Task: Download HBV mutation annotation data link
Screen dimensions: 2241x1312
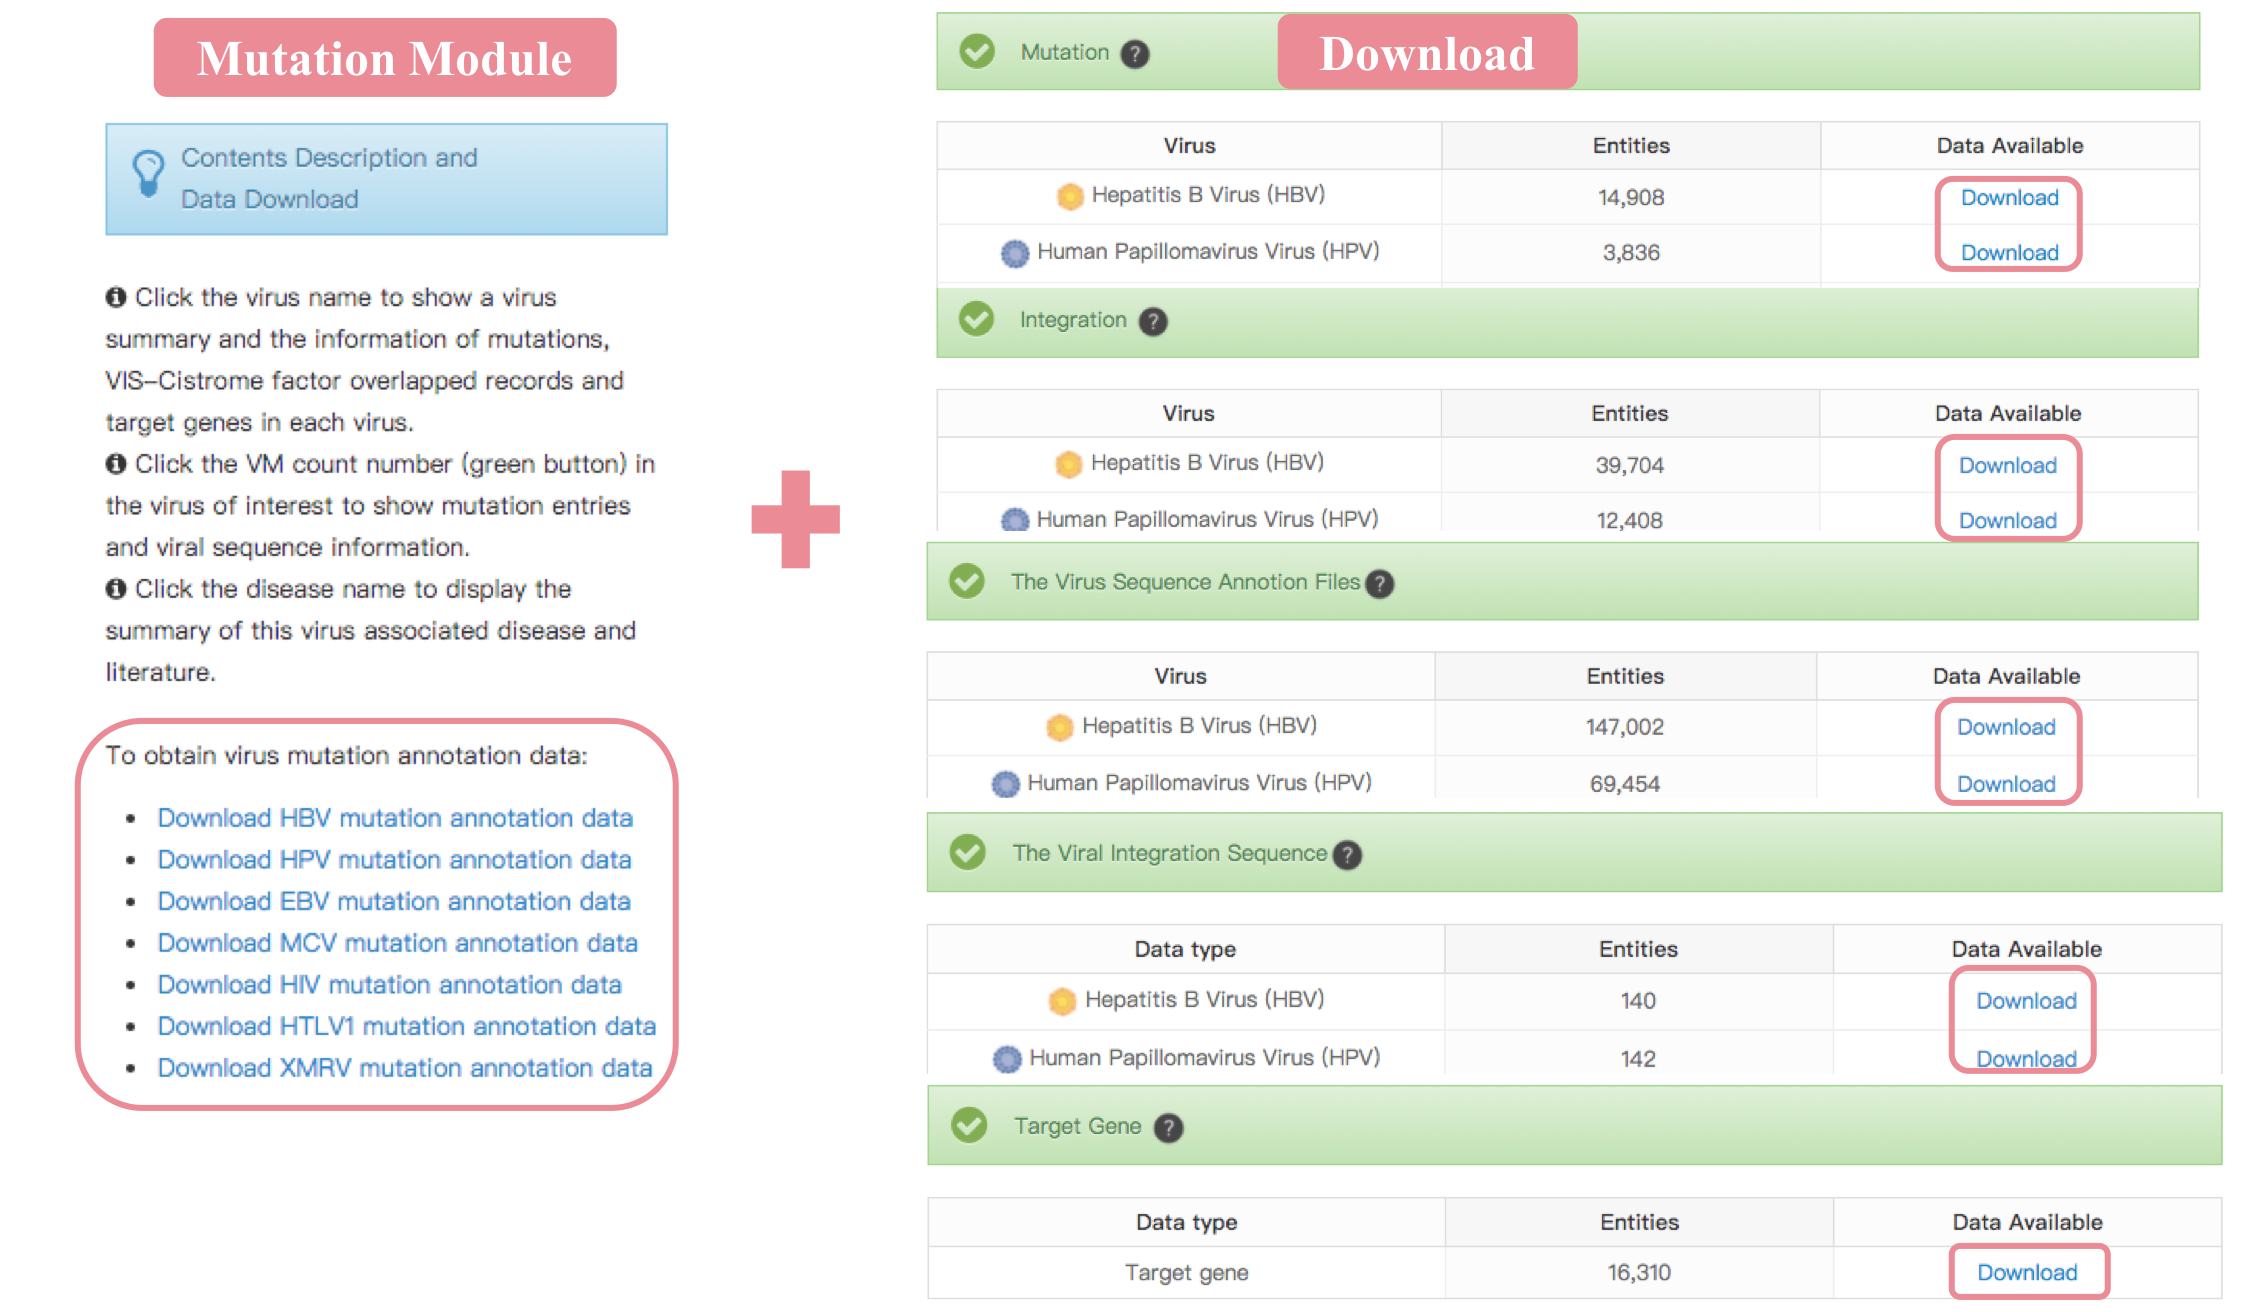Action: pyautogui.click(x=395, y=818)
